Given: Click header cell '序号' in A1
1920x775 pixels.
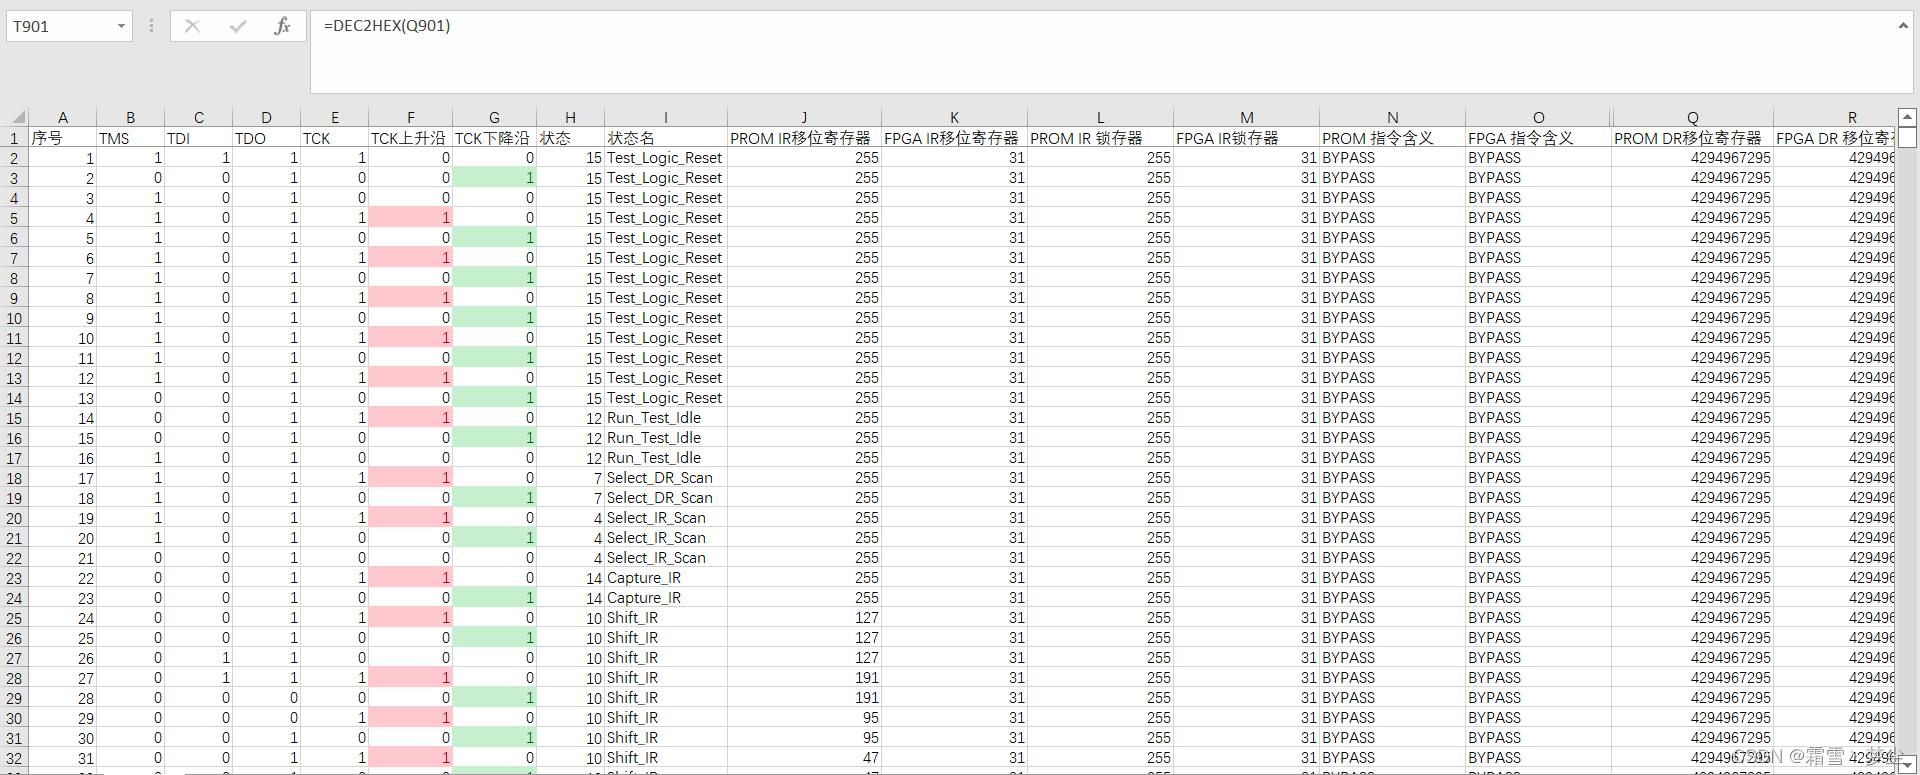Looking at the screenshot, I should pos(62,138).
